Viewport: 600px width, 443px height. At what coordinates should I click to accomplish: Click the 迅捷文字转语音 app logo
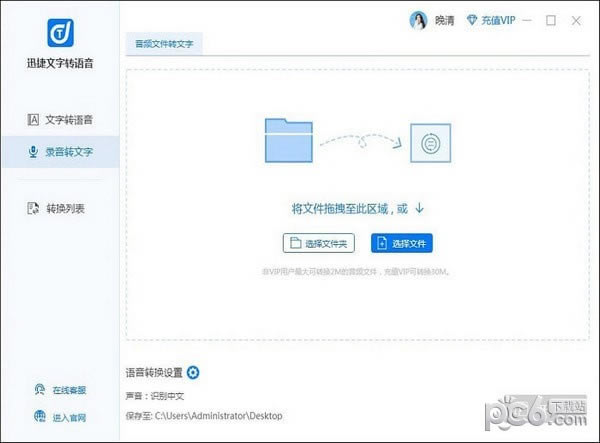pos(59,30)
